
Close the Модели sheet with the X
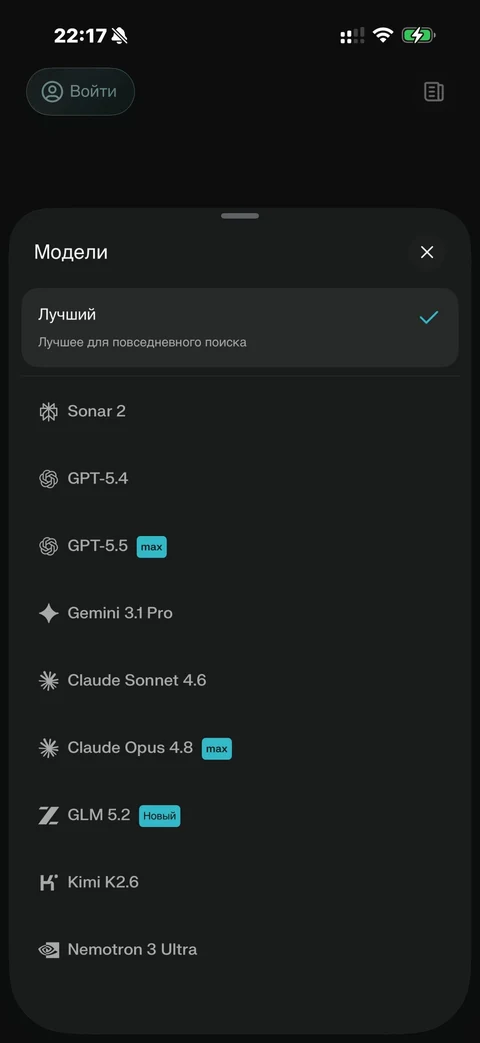pyautogui.click(x=427, y=252)
